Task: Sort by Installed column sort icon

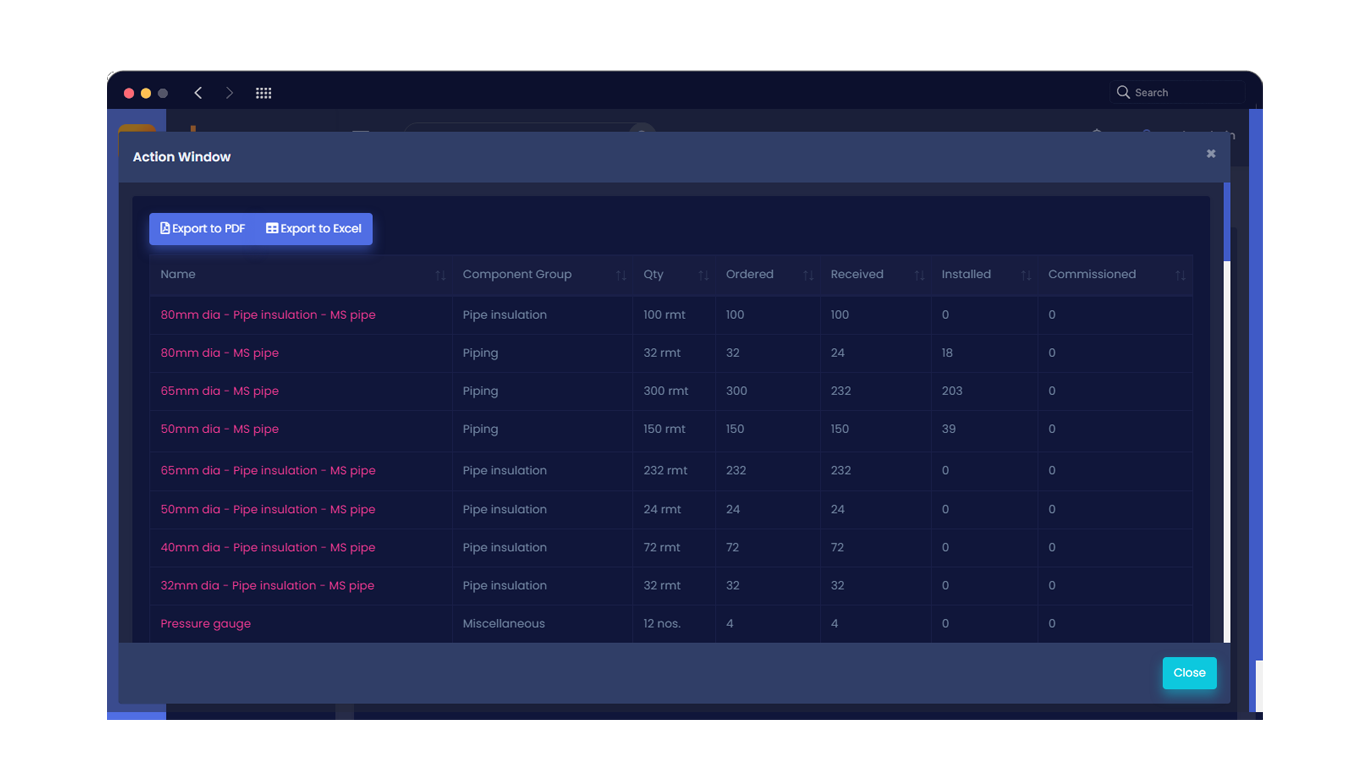Action: 1026,275
